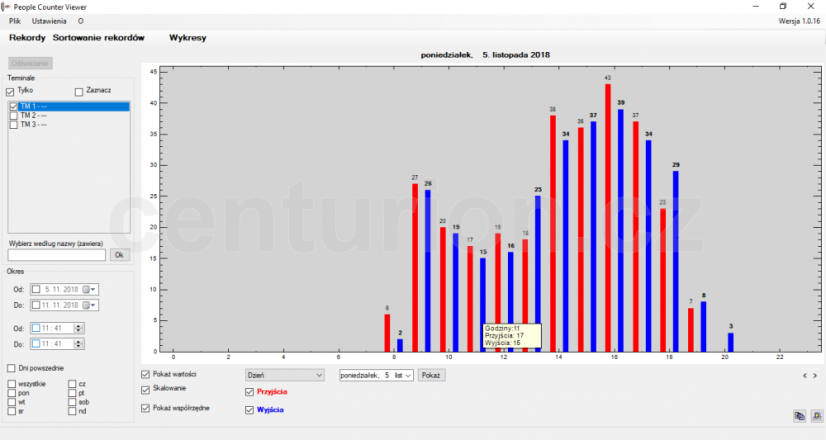Click the red bar labeled 43
826x440 pixels.
[x=608, y=218]
